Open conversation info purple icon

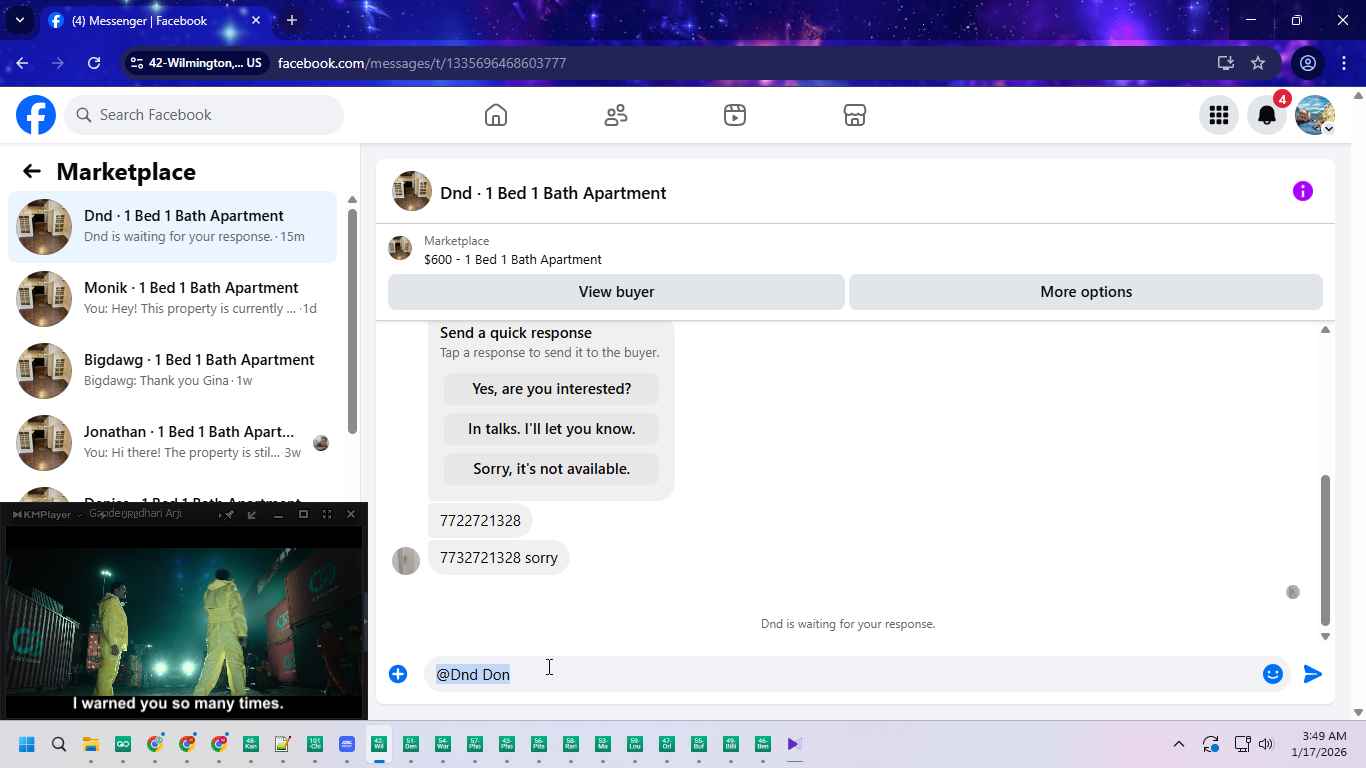[x=1302, y=191]
